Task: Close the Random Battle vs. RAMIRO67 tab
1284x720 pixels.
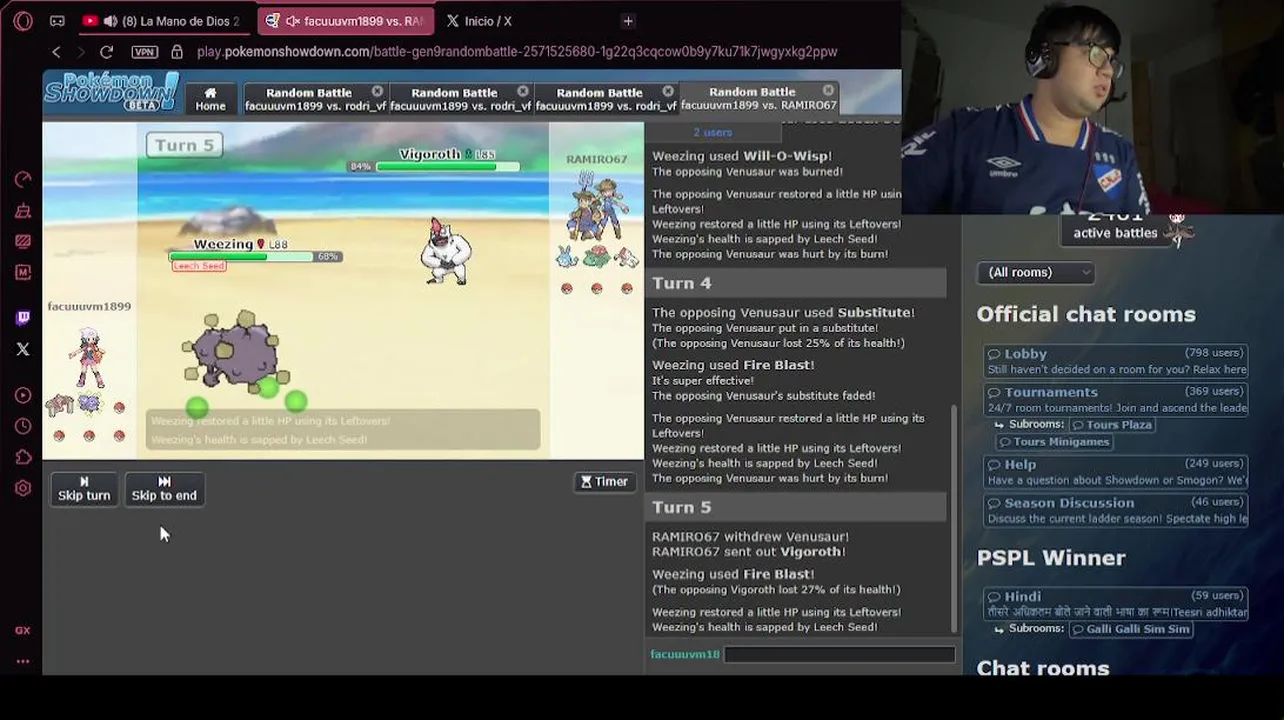Action: 828,90
